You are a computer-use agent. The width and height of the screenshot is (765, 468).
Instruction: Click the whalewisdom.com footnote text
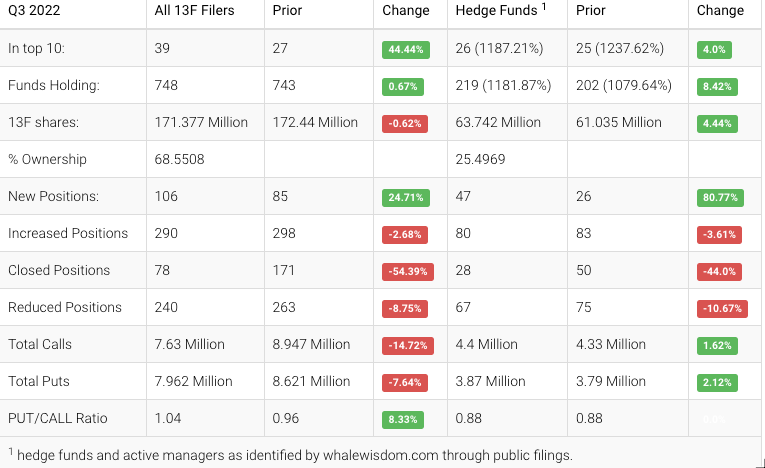[x=385, y=455]
